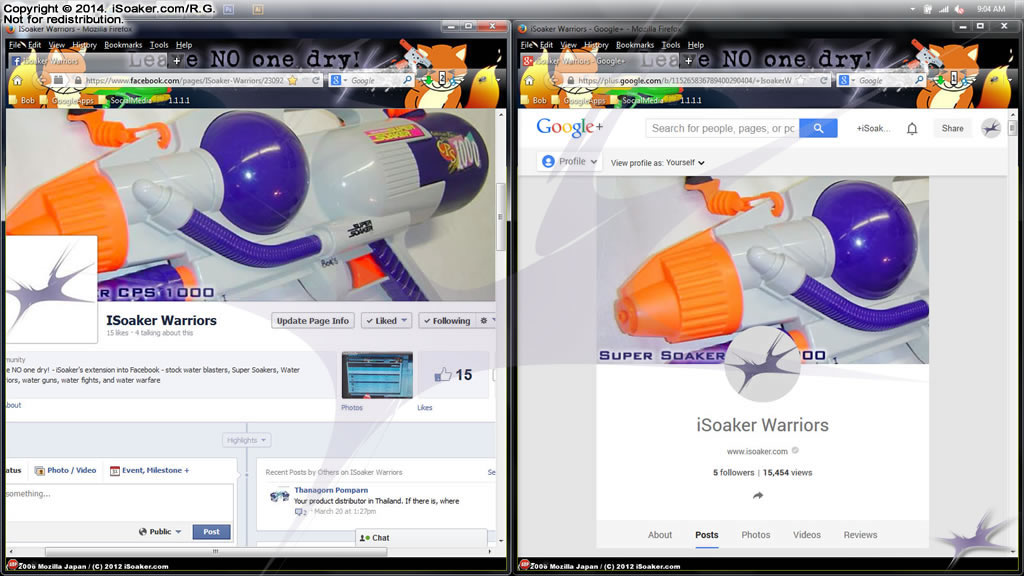Open the Bob bookmarks folder in Facebook window
This screenshot has width=1024, height=576.
coord(22,101)
